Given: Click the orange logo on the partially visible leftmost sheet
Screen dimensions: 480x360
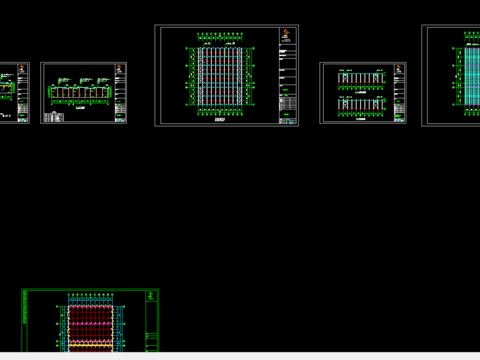Looking at the screenshot, I should pyautogui.click(x=22, y=67).
